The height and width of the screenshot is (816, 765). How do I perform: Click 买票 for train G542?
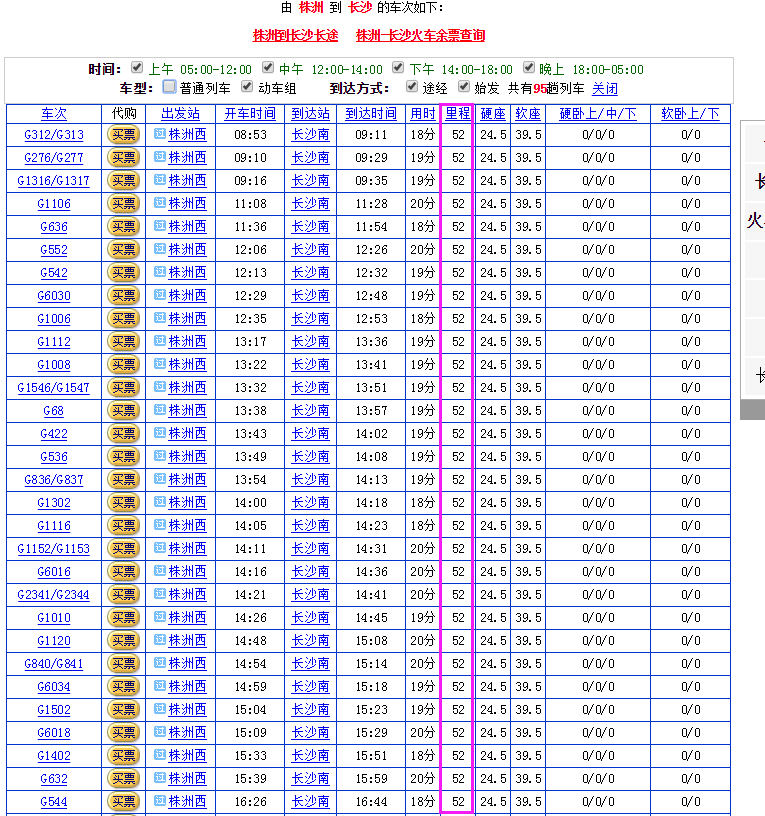(x=123, y=272)
